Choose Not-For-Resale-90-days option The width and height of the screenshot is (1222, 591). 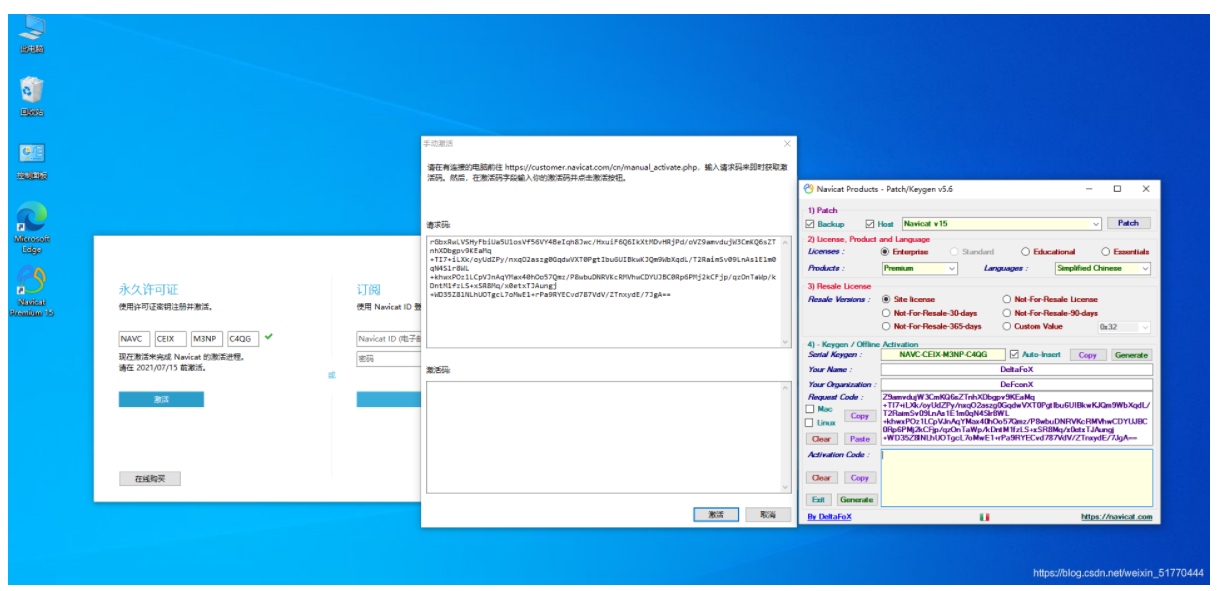(1006, 313)
